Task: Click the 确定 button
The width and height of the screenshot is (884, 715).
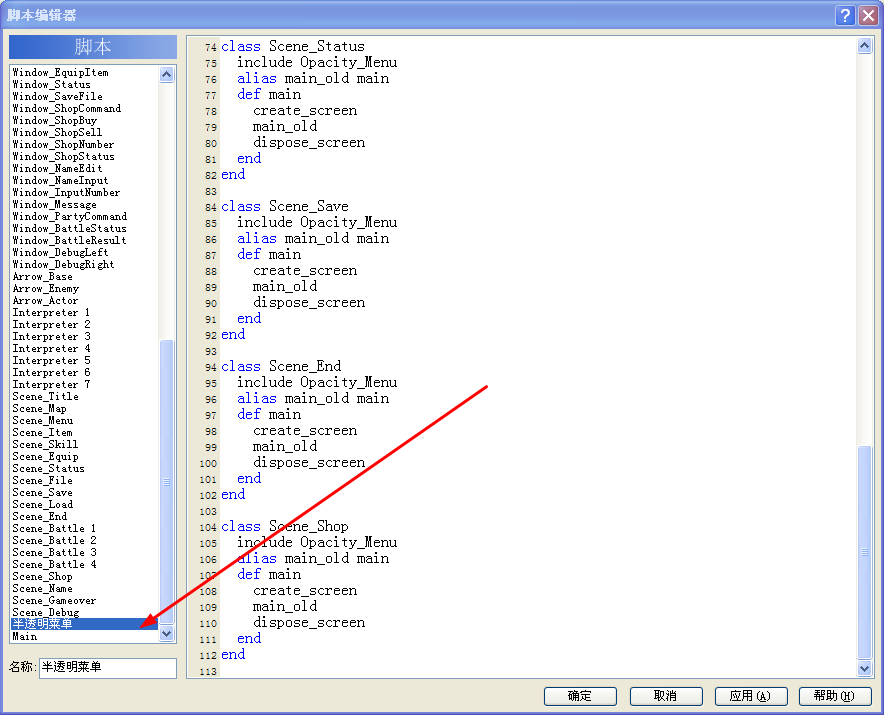Action: 580,696
